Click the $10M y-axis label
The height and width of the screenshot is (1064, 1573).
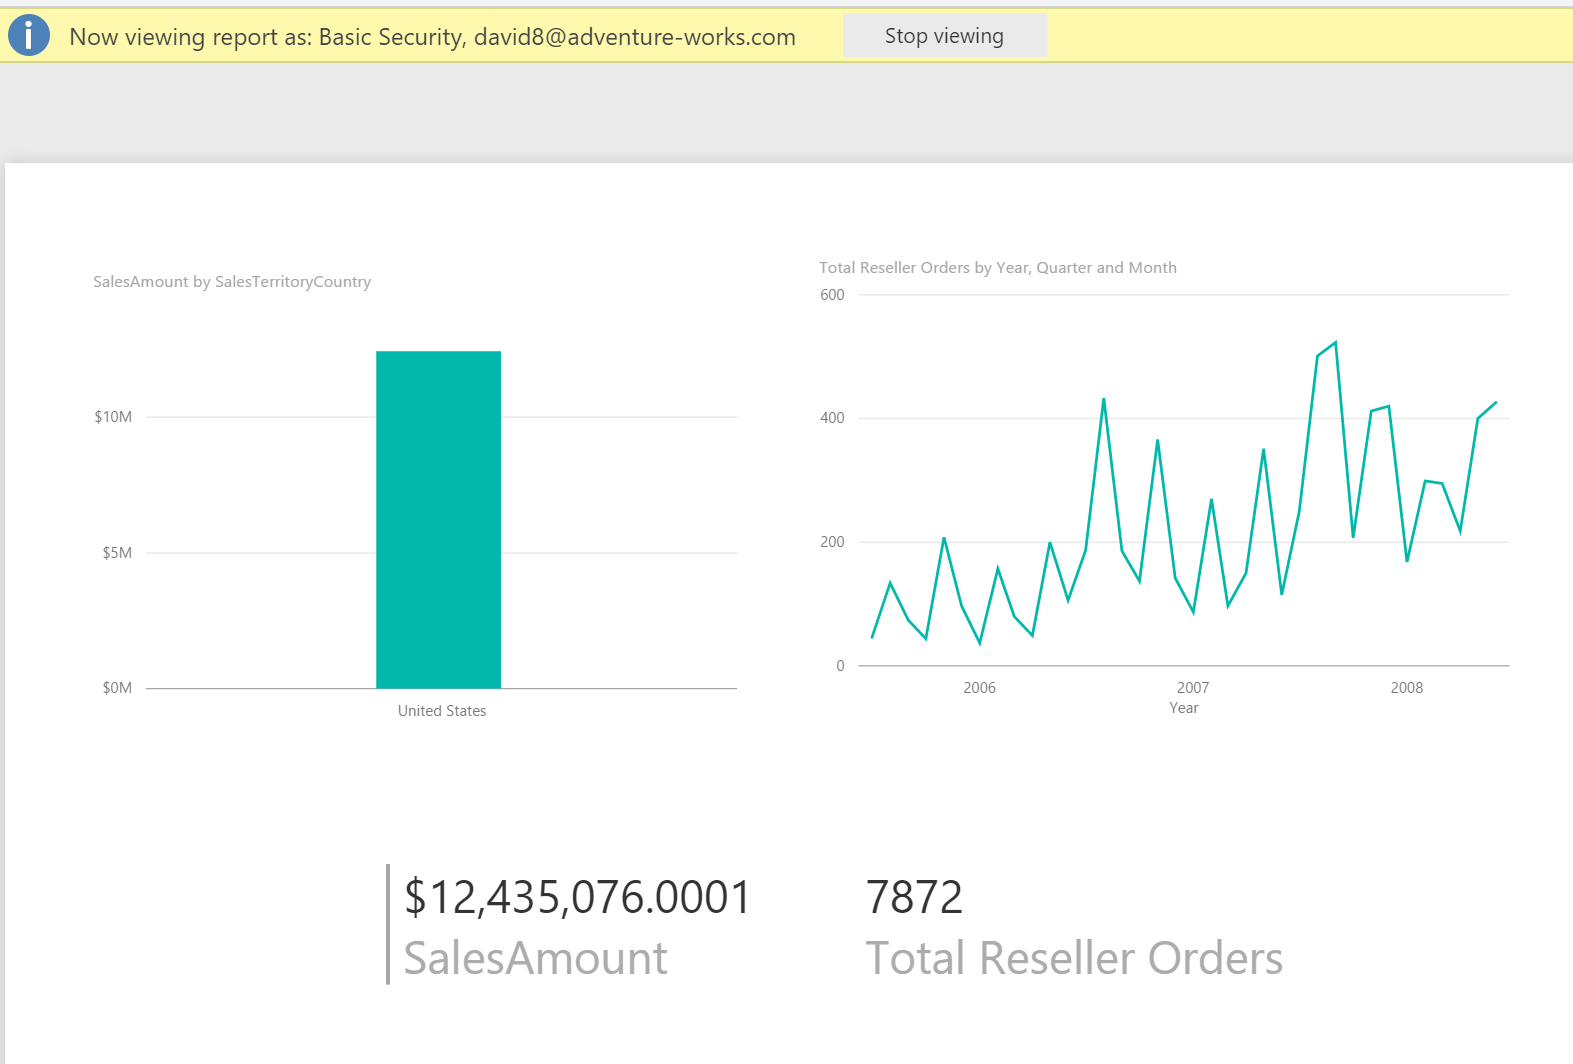(113, 417)
